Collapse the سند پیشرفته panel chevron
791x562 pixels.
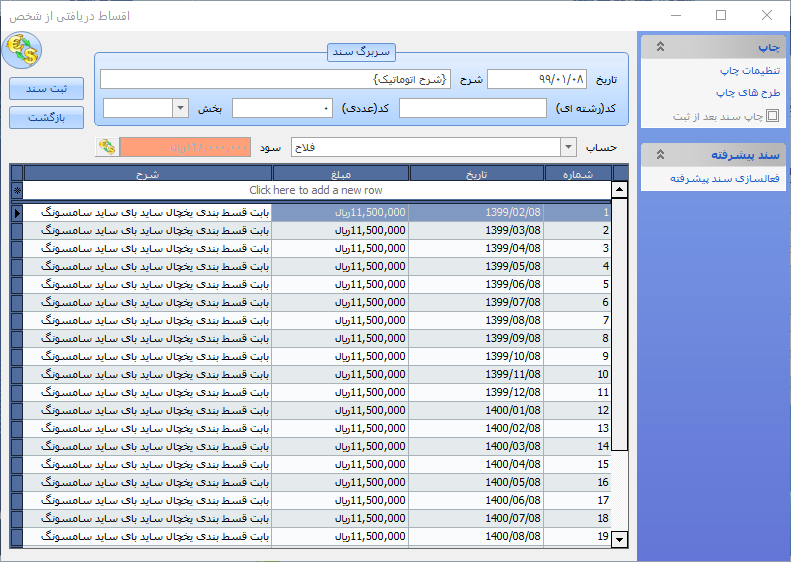point(660,155)
